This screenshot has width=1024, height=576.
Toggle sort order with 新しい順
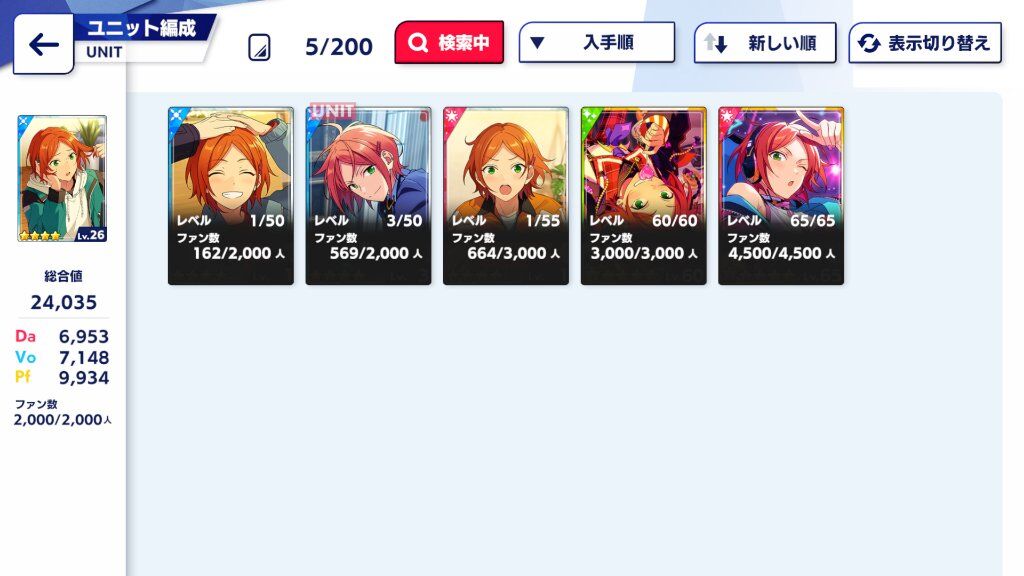pos(765,43)
